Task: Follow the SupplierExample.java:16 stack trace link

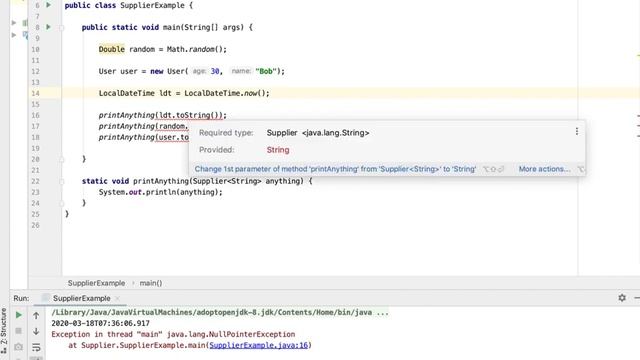Action: point(259,345)
